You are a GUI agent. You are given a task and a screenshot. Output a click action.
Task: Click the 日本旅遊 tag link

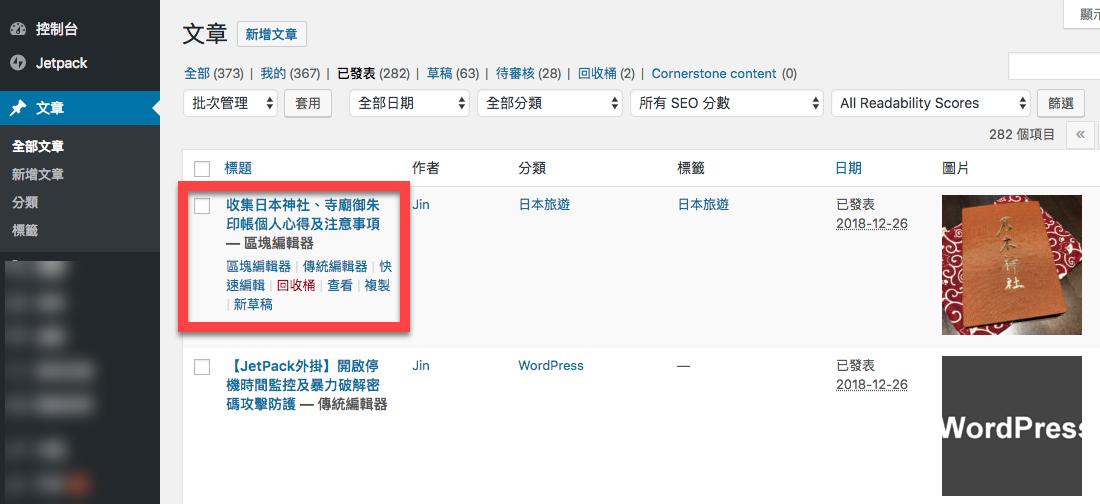[x=703, y=204]
